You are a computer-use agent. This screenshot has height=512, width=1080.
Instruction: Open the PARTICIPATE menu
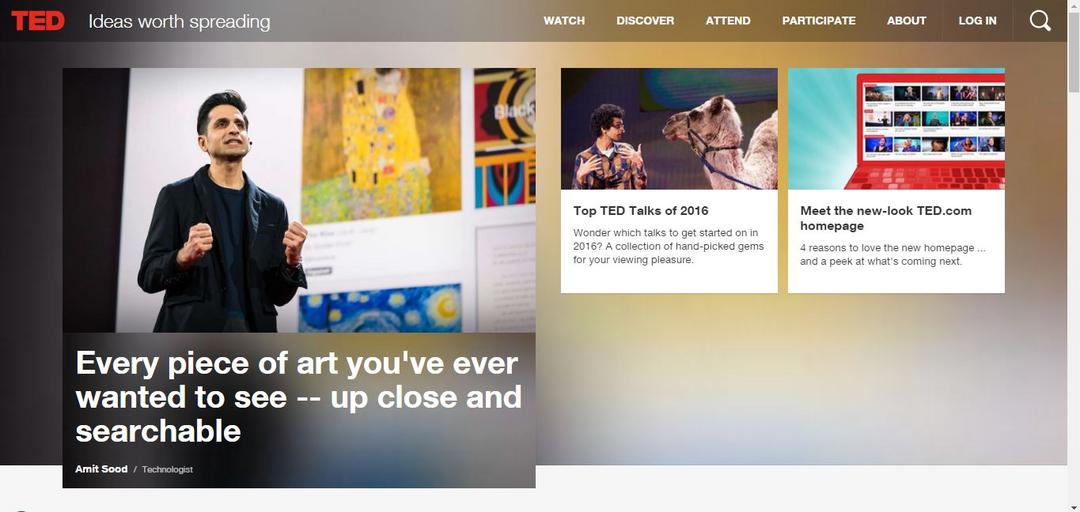coord(819,21)
